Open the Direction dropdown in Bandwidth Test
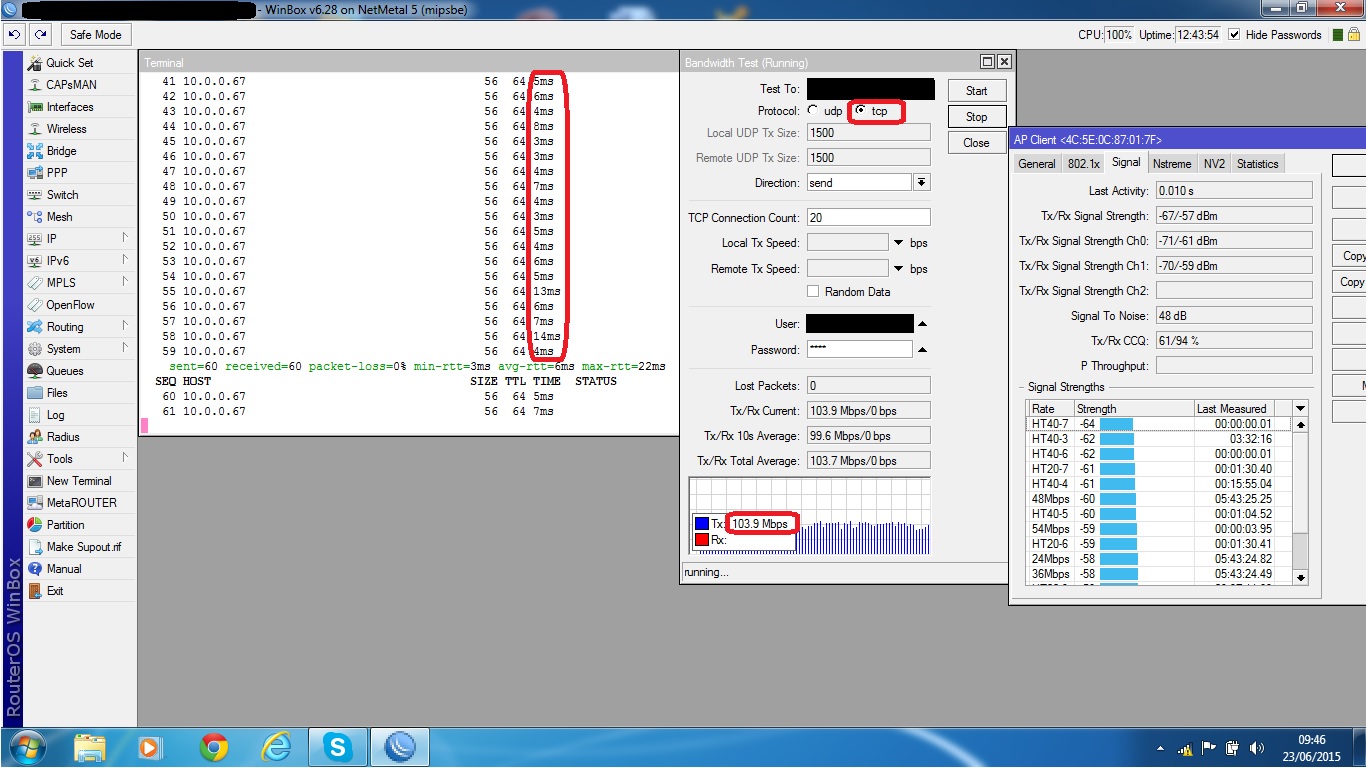Viewport: 1366px width, 768px height. click(x=921, y=183)
